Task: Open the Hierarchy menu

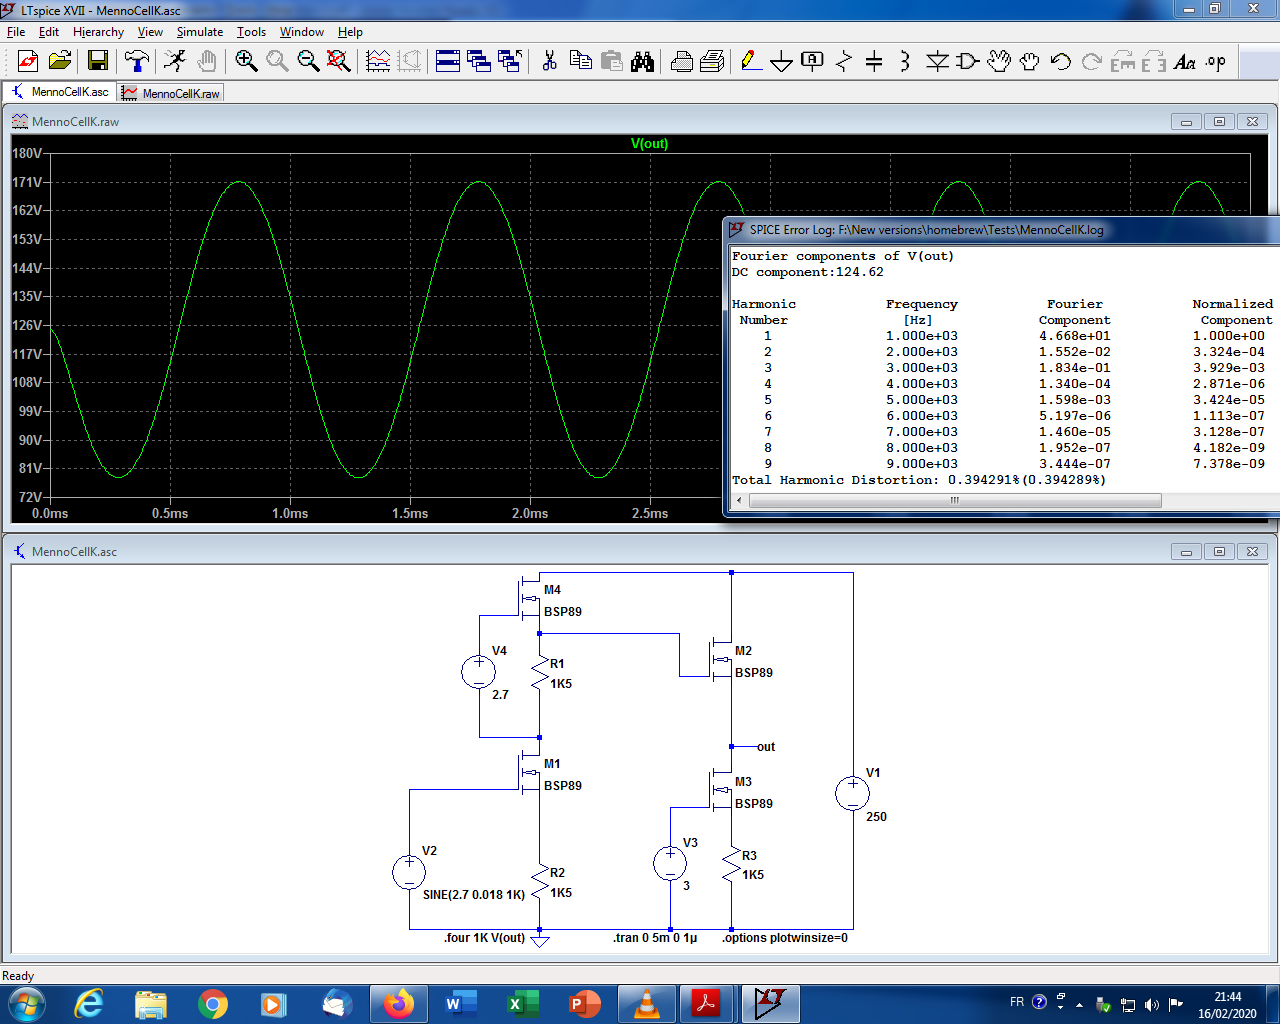Action: point(98,32)
